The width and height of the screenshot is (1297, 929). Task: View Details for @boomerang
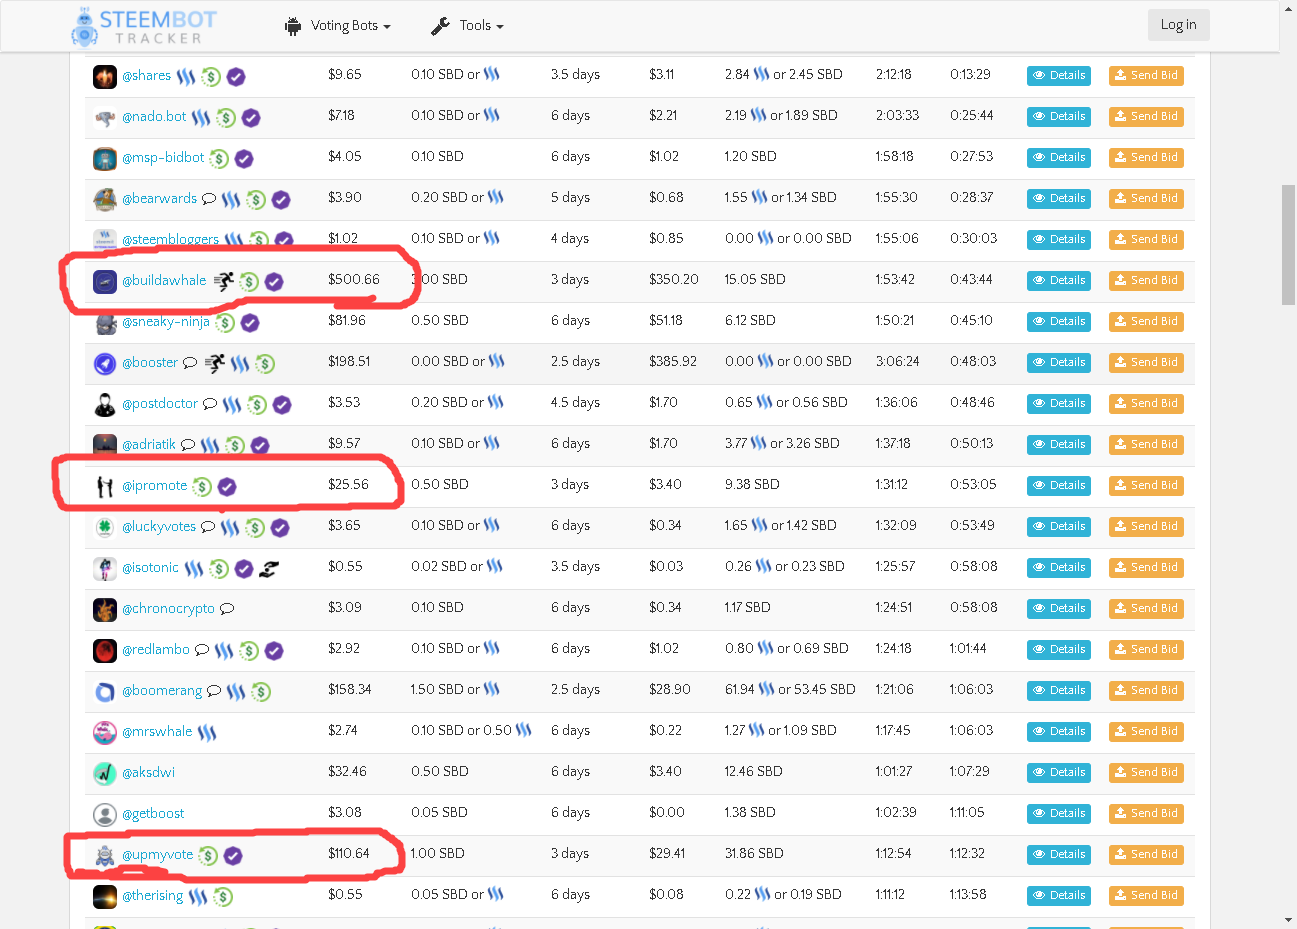click(x=1059, y=691)
